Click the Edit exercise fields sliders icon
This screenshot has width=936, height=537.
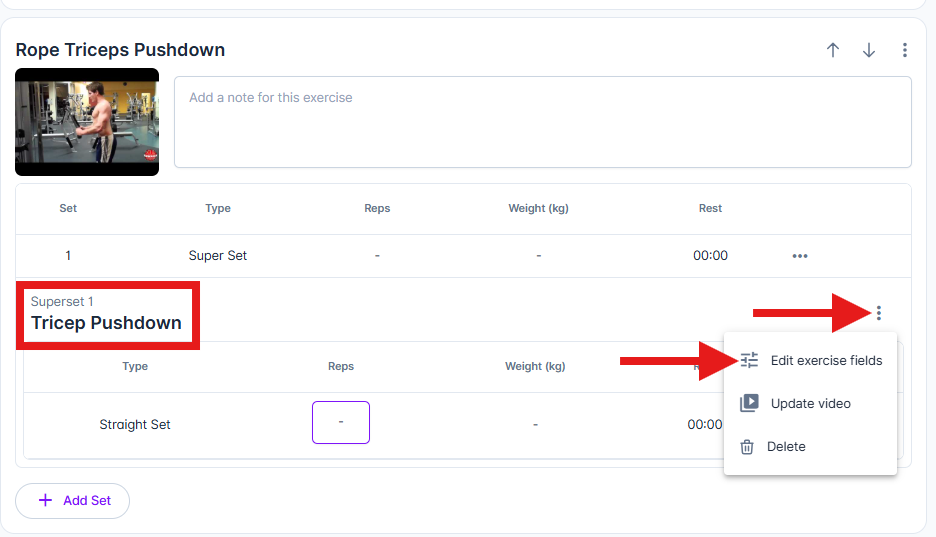749,360
